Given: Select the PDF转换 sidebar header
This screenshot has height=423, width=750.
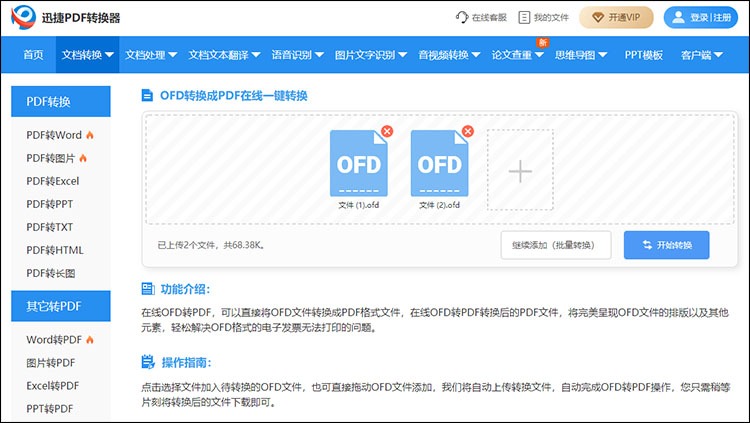Looking at the screenshot, I should (x=61, y=101).
